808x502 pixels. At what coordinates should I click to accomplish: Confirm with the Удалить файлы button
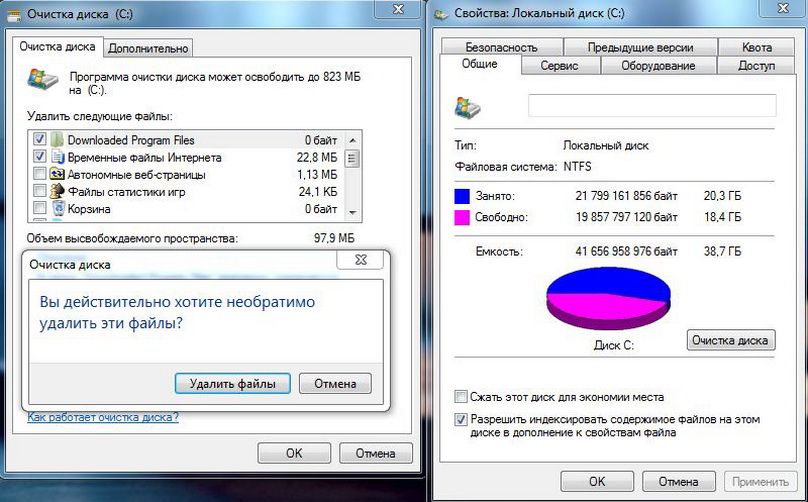[232, 384]
